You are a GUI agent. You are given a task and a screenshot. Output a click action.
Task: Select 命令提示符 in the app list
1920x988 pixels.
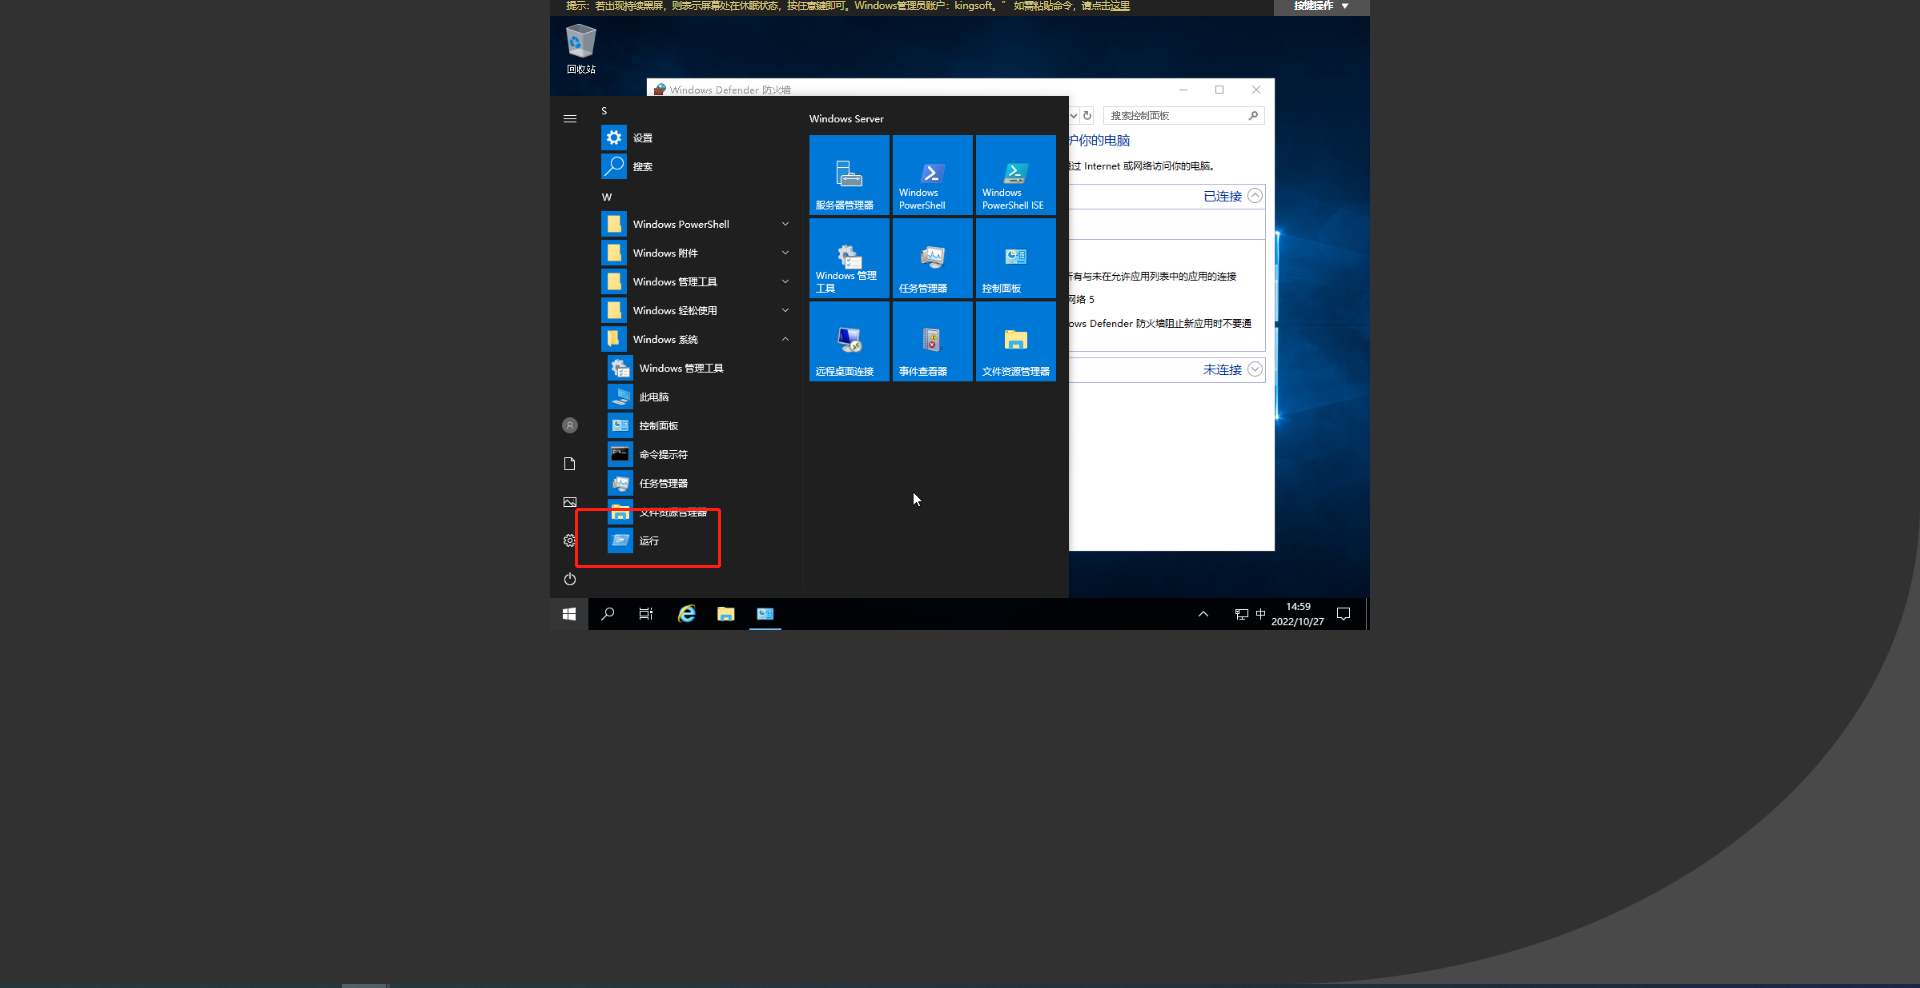(663, 455)
